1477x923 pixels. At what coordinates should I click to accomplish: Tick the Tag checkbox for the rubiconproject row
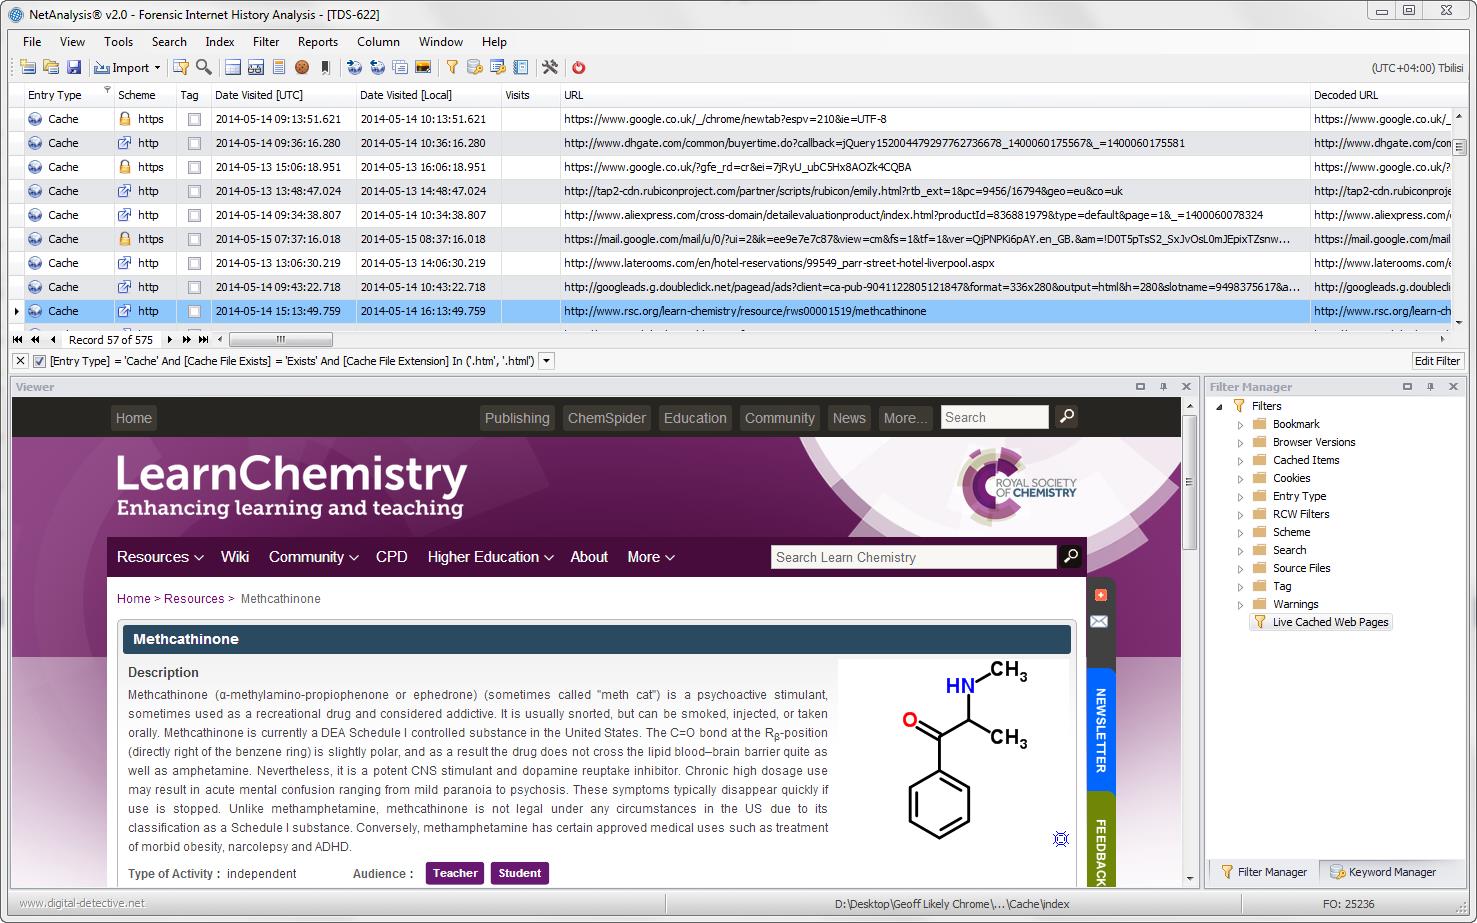[194, 191]
